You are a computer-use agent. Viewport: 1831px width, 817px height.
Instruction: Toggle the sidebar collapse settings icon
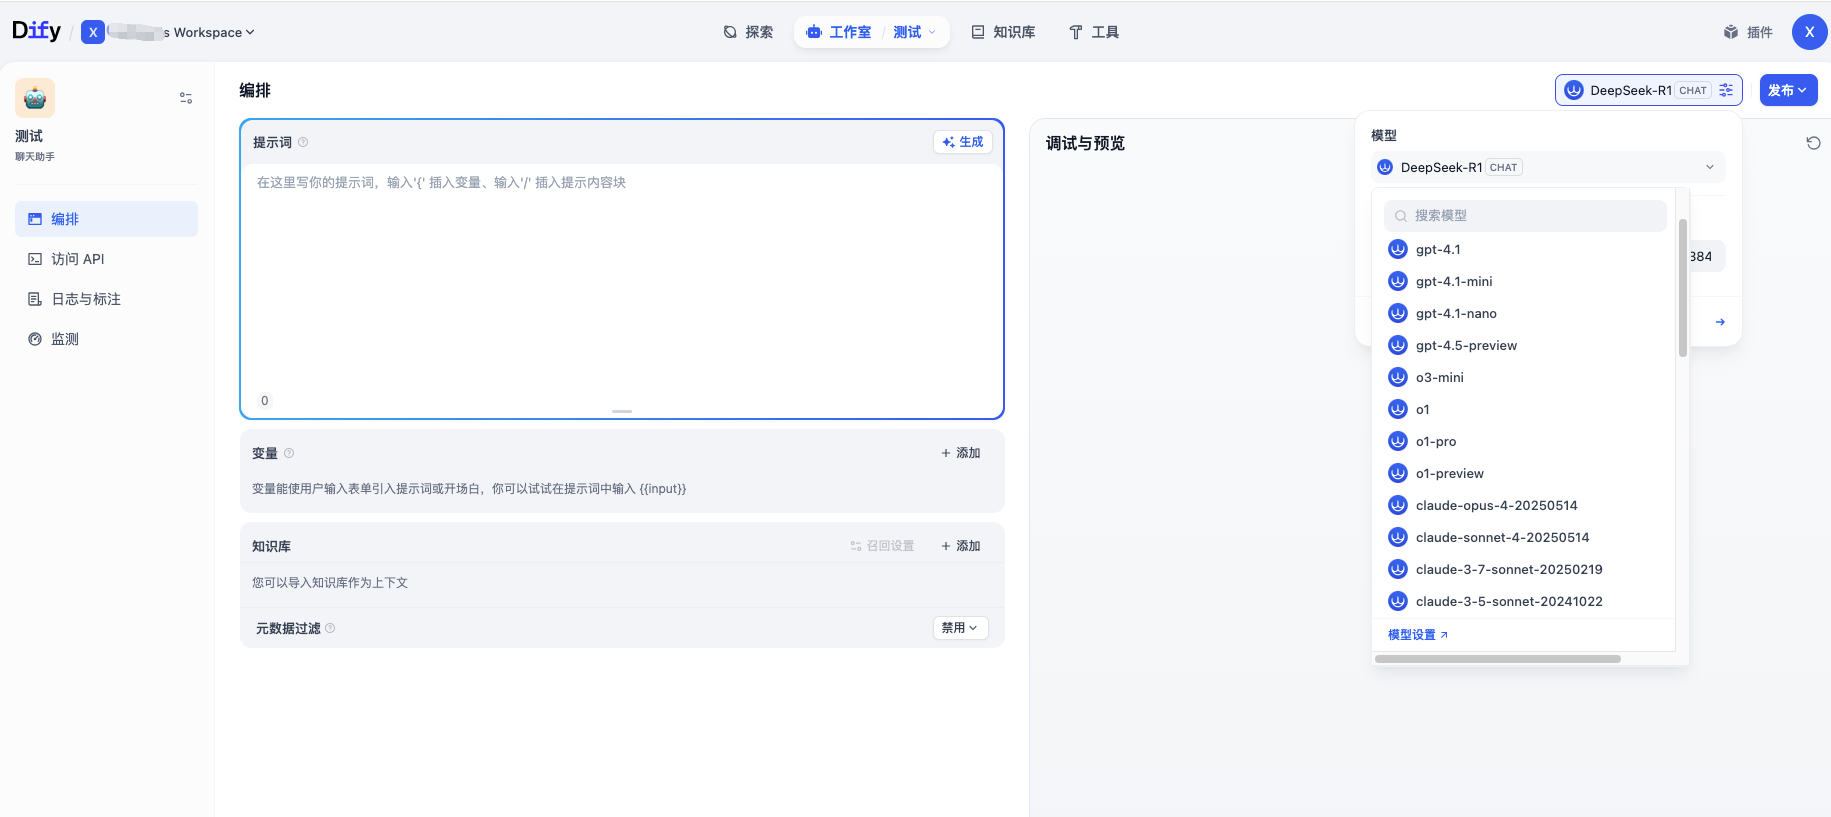(186, 98)
